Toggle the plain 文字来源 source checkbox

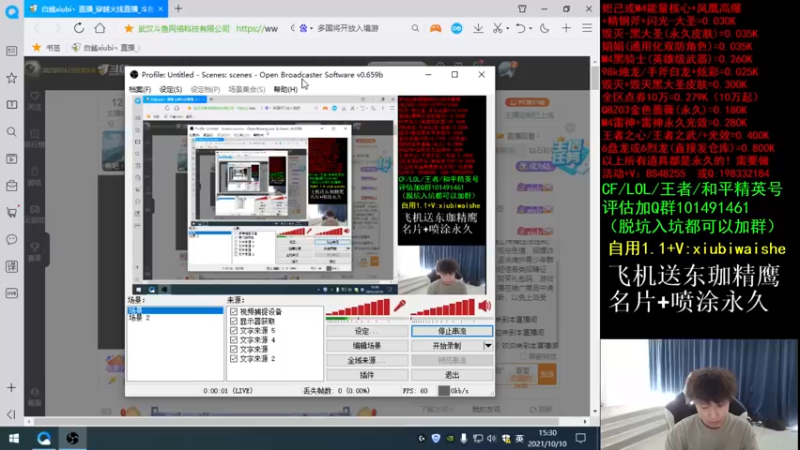click(234, 349)
